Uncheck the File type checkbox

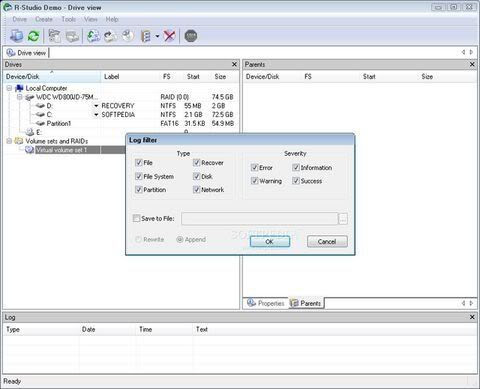pos(139,163)
